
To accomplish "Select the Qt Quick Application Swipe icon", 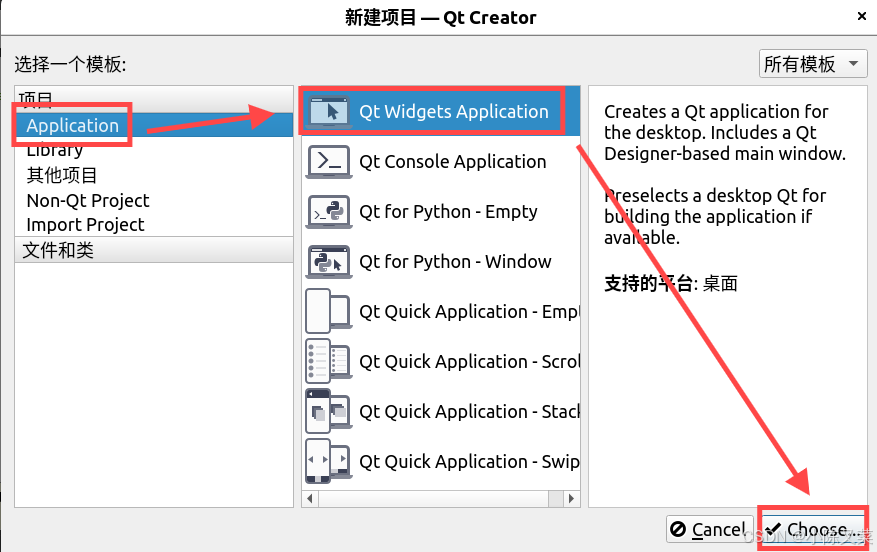I will point(329,461).
